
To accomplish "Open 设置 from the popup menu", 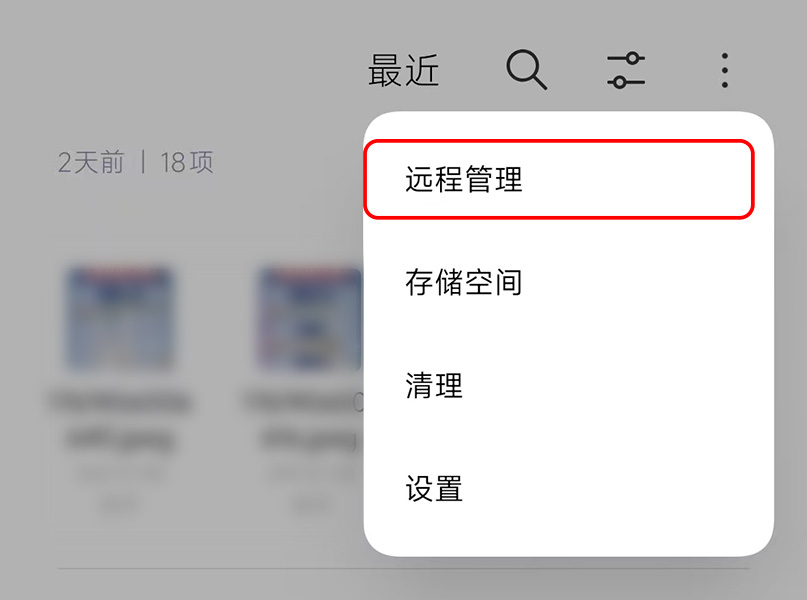I will click(x=568, y=488).
